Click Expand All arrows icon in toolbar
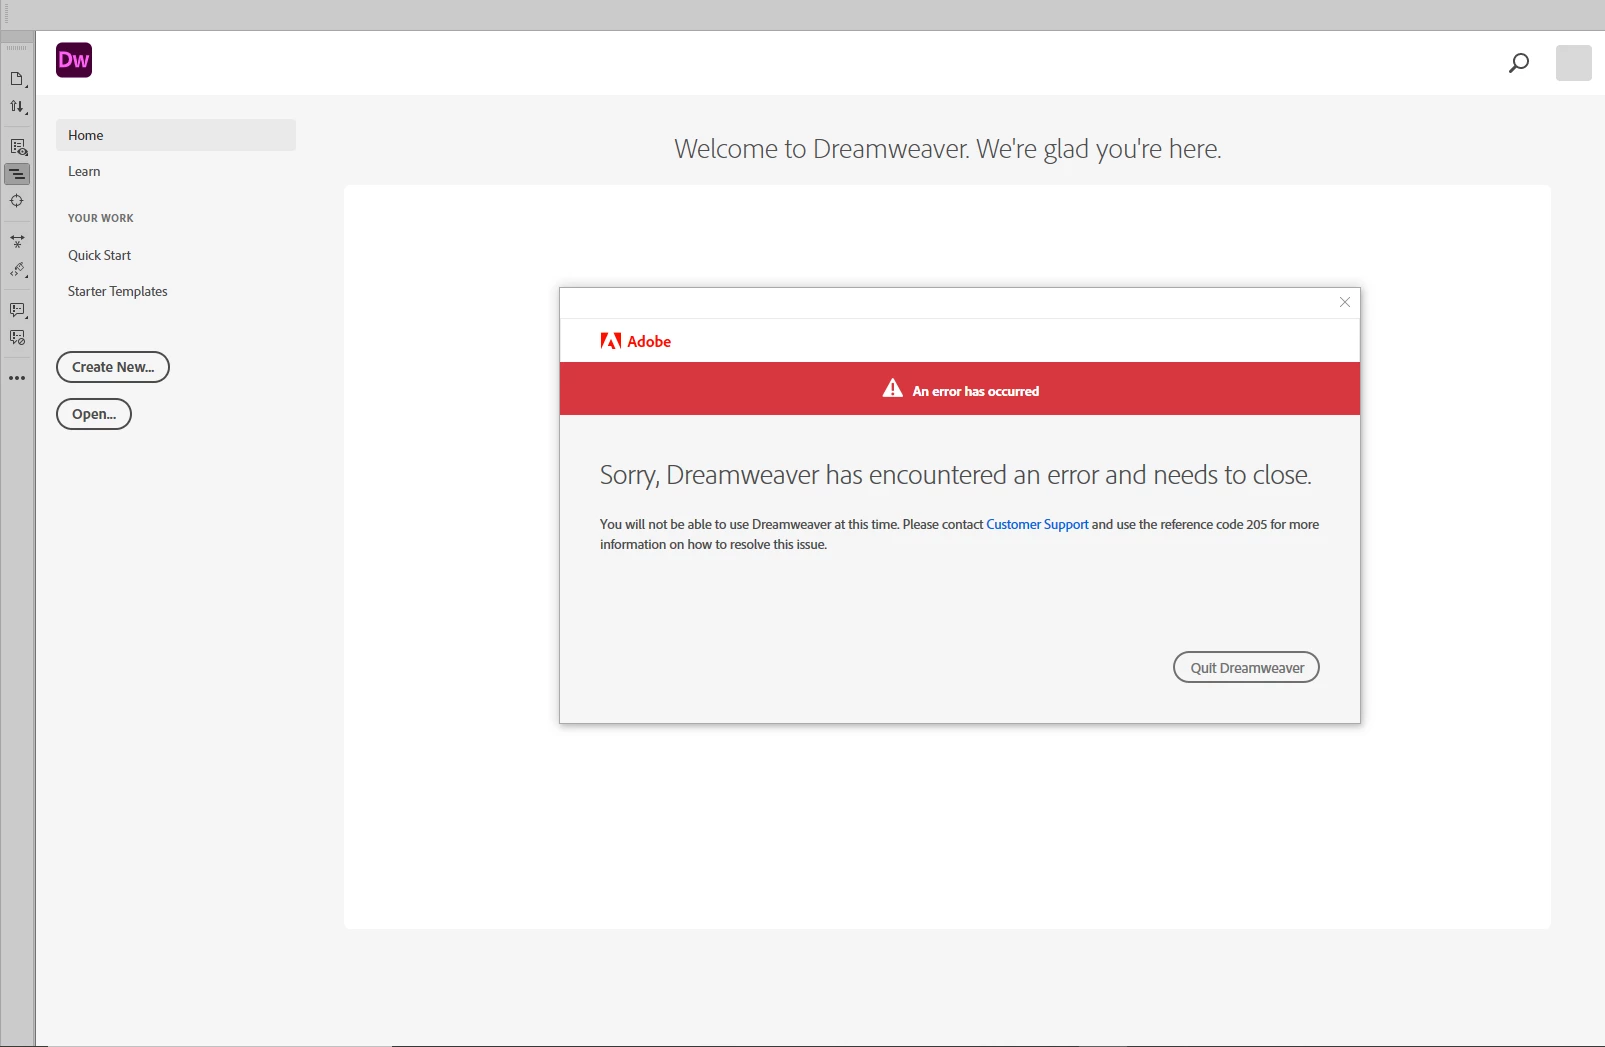1605x1047 pixels. (x=17, y=241)
